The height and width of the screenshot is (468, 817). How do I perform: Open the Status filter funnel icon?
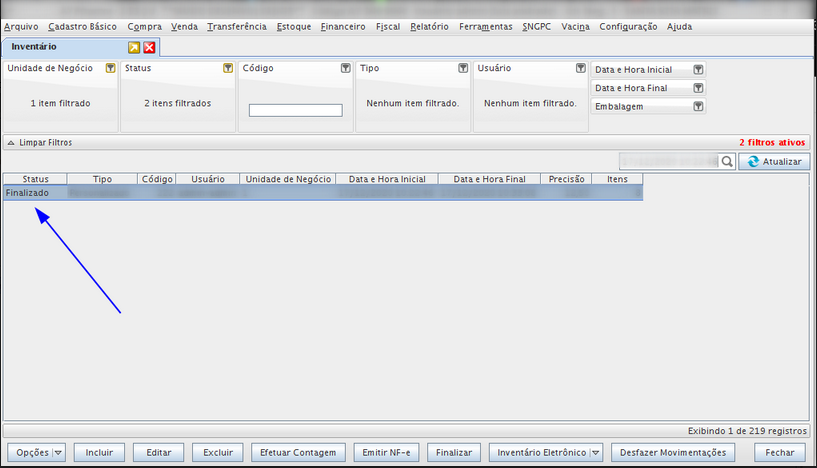pyautogui.click(x=228, y=68)
